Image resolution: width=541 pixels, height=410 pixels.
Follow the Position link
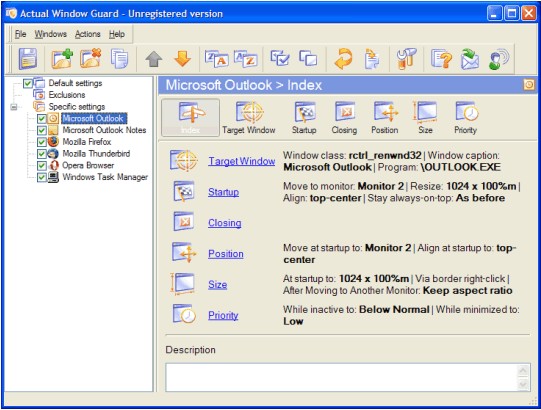pyautogui.click(x=226, y=254)
